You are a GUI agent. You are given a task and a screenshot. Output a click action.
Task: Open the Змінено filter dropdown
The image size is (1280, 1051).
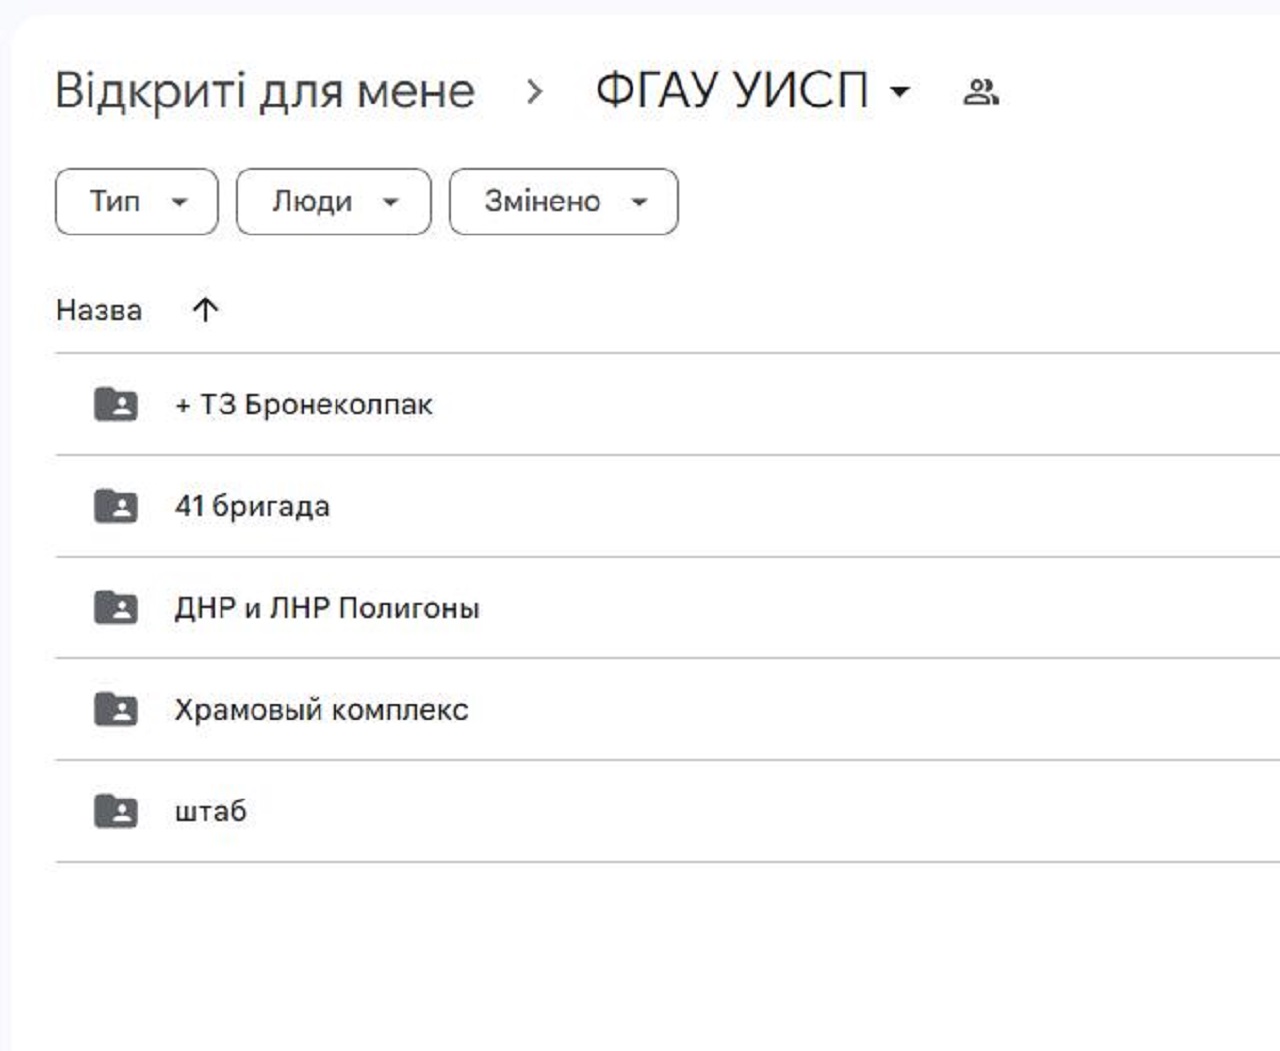tap(563, 202)
